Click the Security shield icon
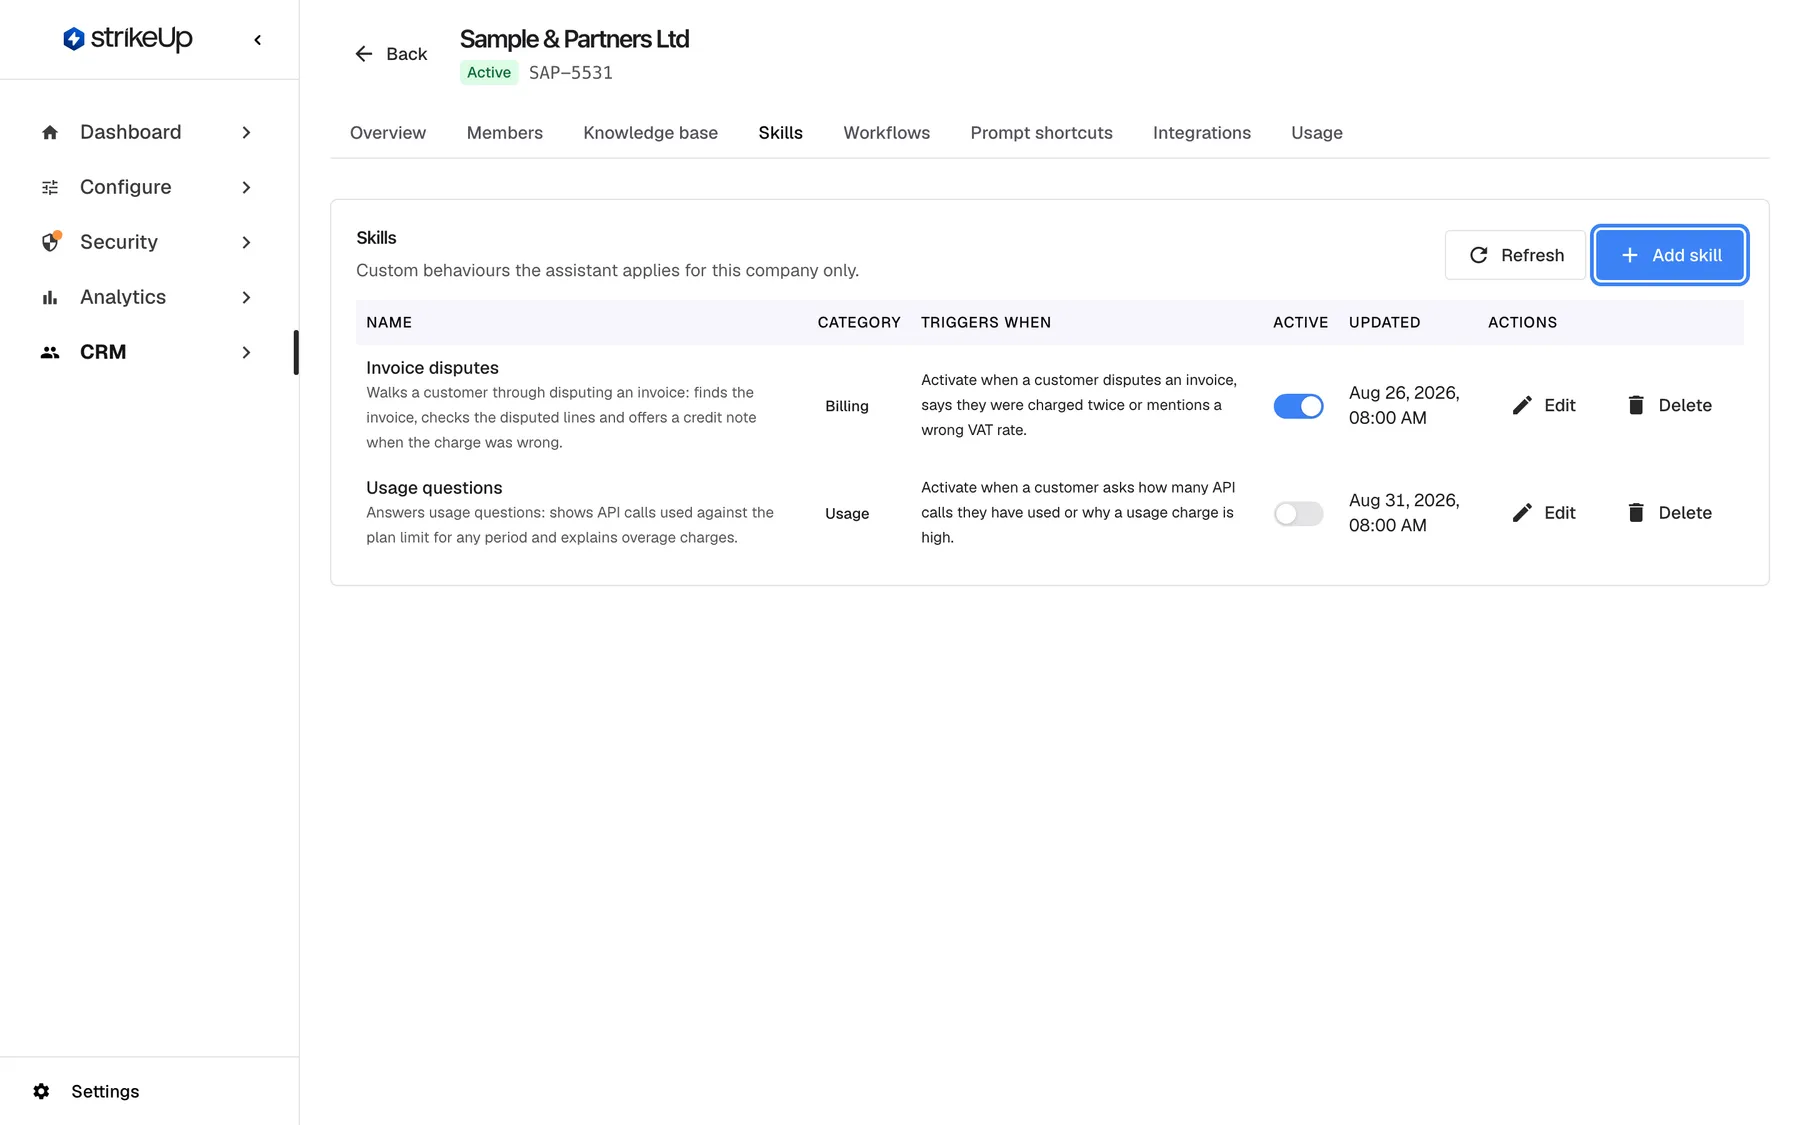Image resolution: width=1800 pixels, height=1125 pixels. 50,242
